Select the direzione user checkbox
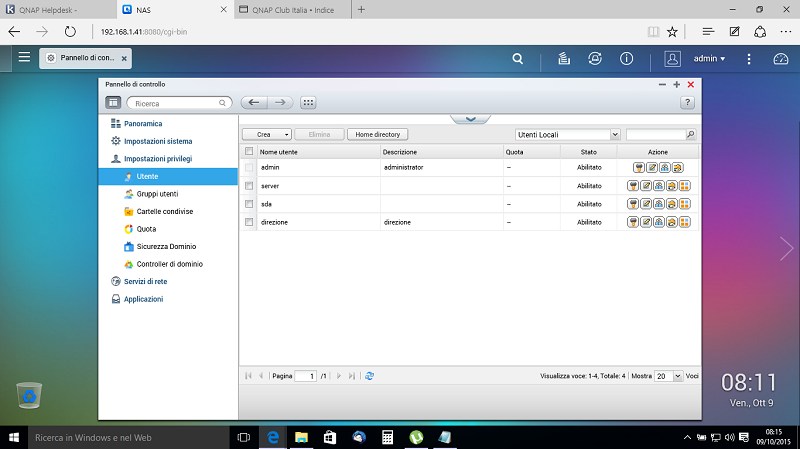800x449 pixels. click(249, 222)
